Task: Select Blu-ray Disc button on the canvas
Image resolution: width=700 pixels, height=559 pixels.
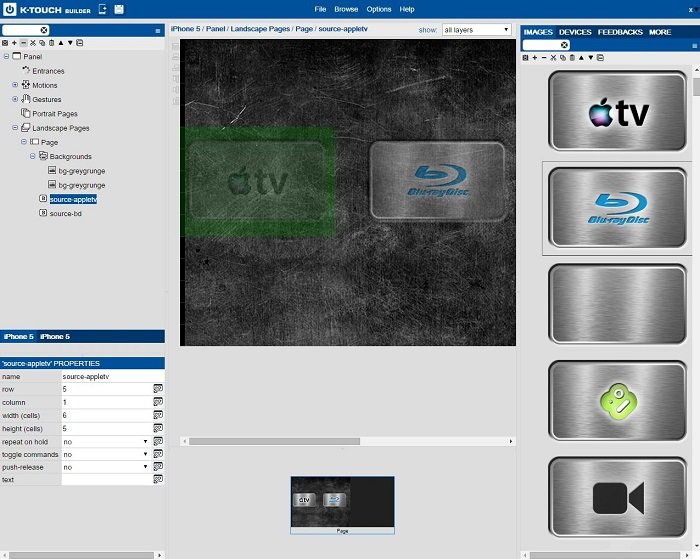Action: pyautogui.click(x=438, y=181)
